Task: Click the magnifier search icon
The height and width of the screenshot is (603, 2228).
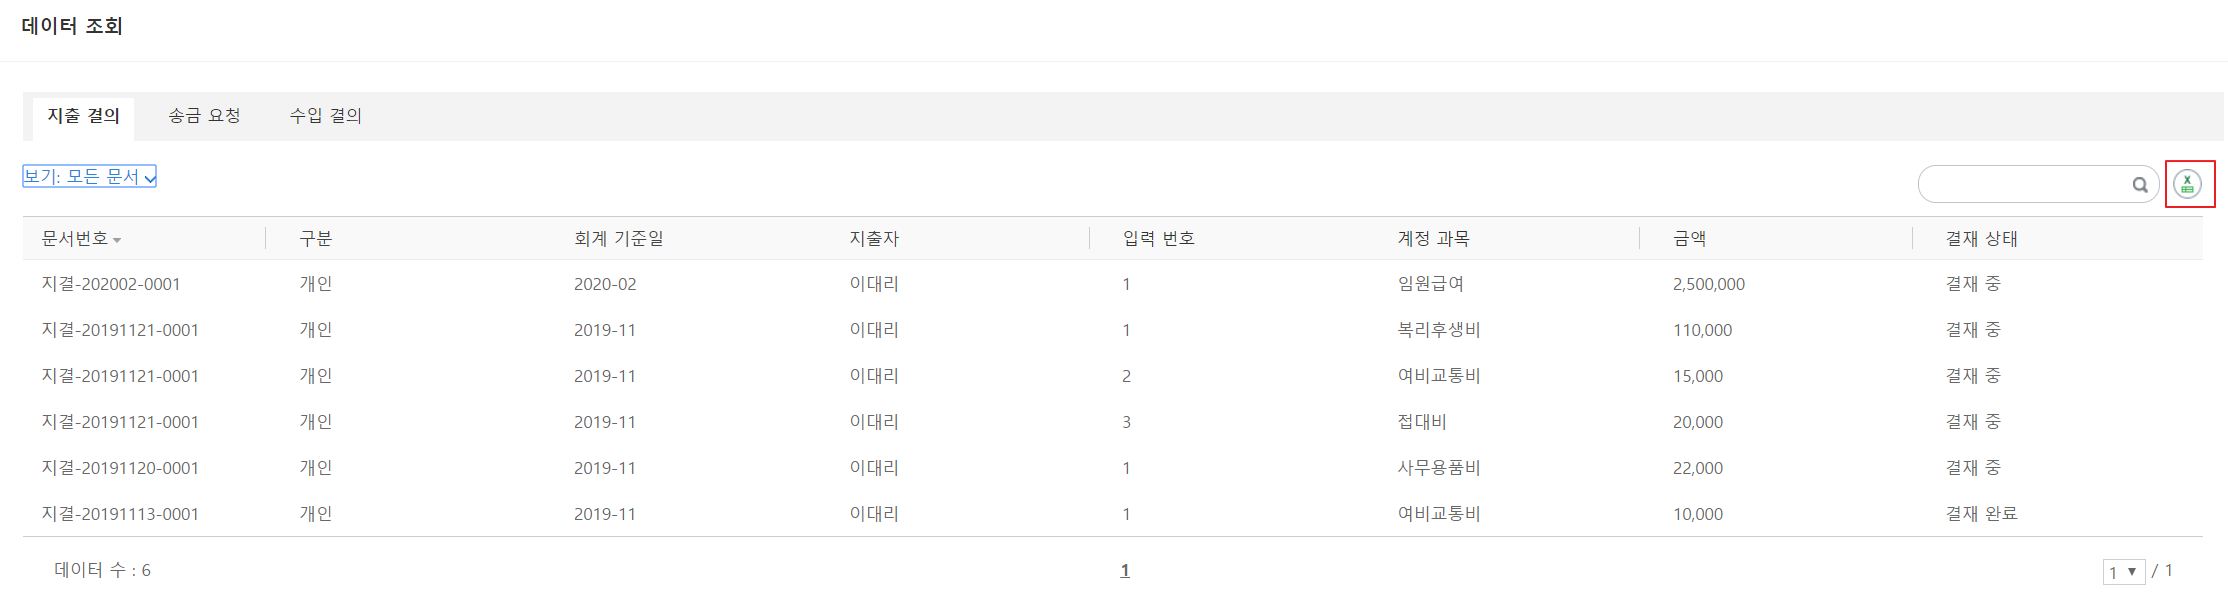Action: tap(2140, 185)
